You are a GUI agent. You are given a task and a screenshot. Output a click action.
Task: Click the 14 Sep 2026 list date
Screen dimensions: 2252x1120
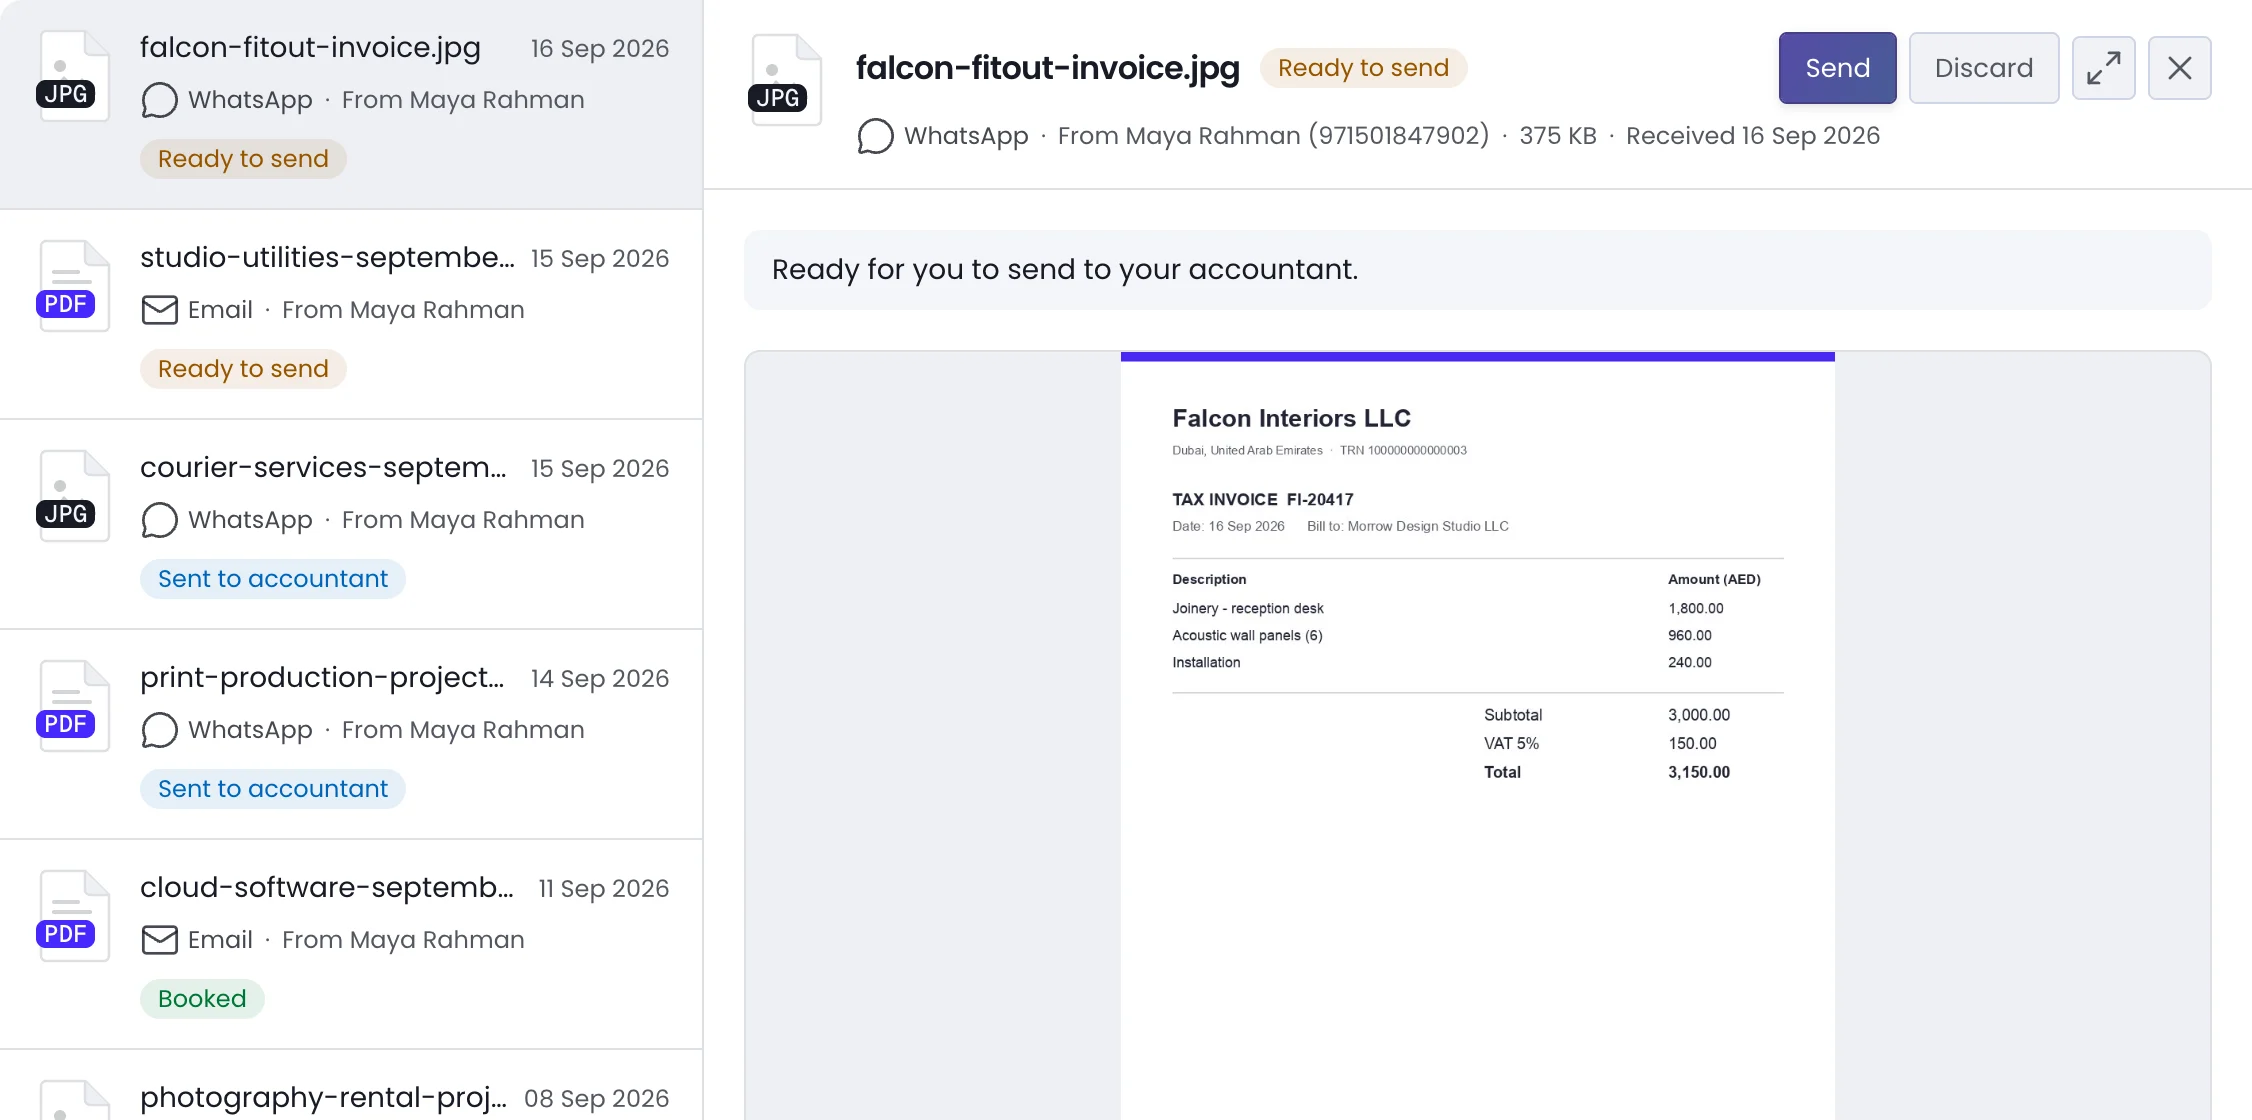600,678
